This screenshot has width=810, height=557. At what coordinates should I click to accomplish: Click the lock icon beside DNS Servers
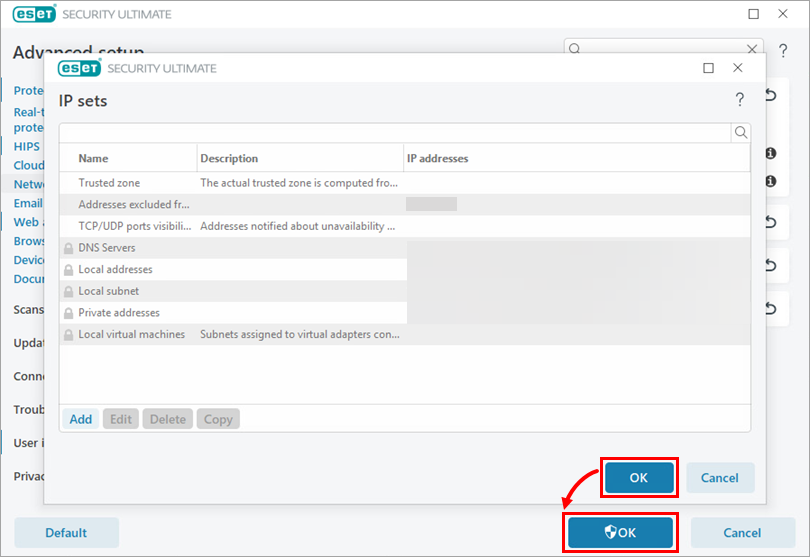(68, 248)
